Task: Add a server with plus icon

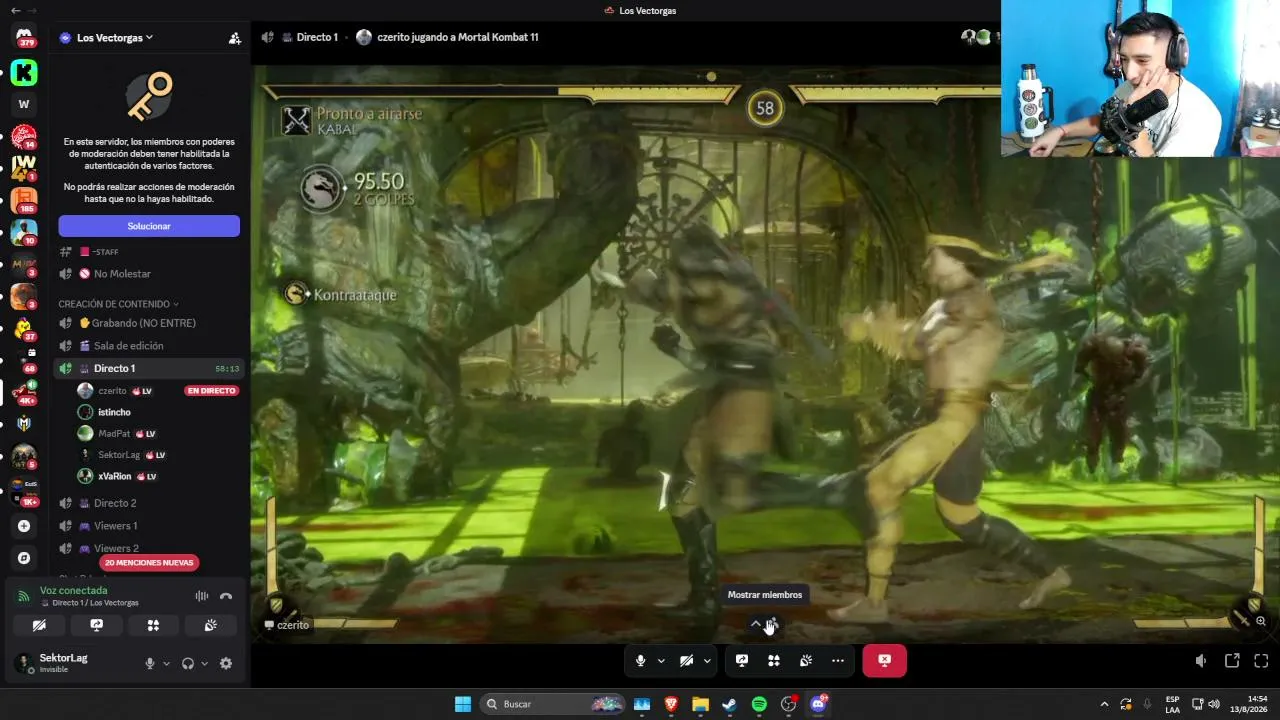Action: point(24,526)
